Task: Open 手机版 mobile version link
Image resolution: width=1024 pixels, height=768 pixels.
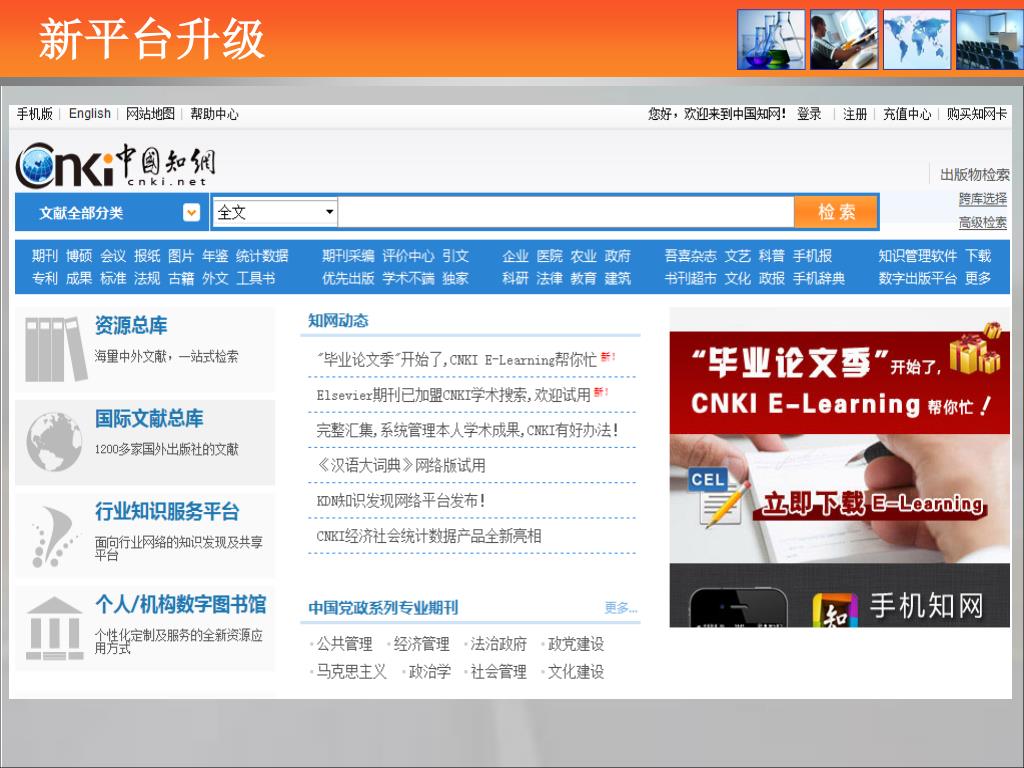Action: (x=35, y=114)
